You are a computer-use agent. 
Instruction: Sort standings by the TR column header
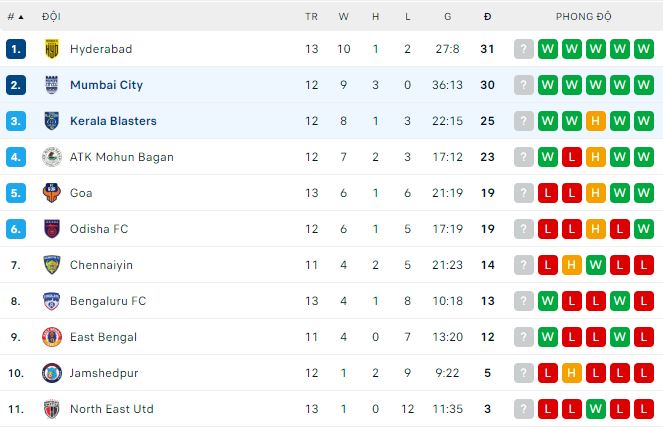(x=311, y=17)
